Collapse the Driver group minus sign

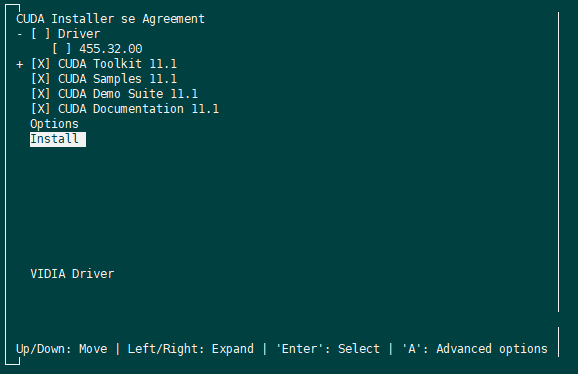[x=20, y=34]
